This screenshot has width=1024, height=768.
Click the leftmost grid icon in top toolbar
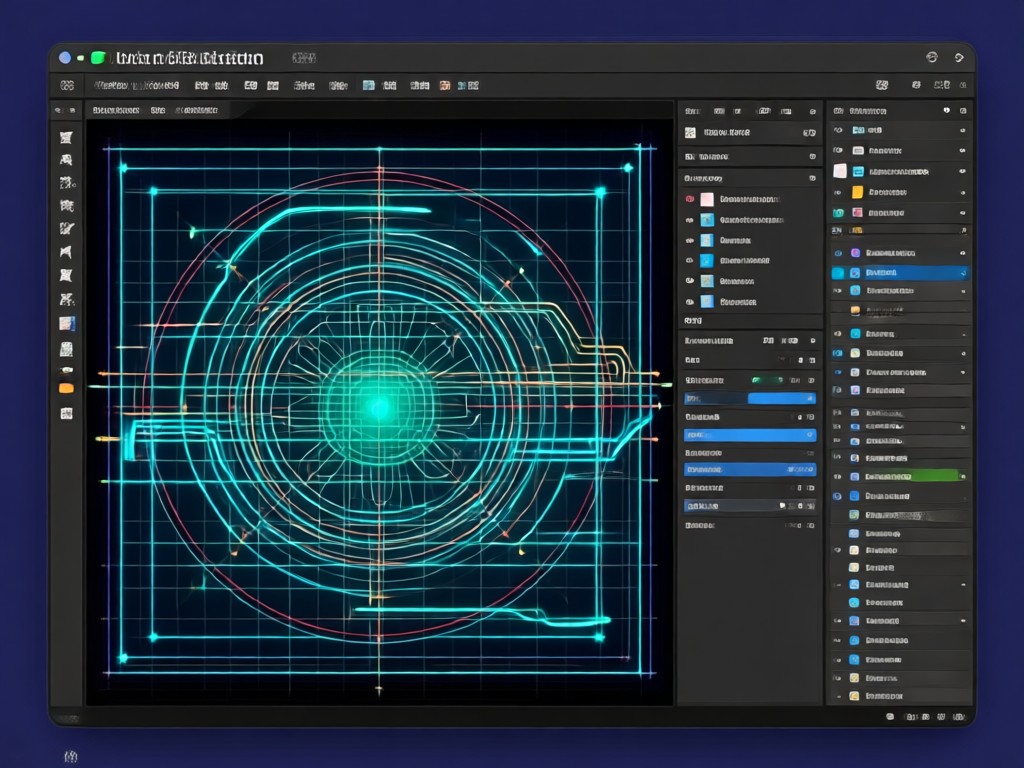67,86
